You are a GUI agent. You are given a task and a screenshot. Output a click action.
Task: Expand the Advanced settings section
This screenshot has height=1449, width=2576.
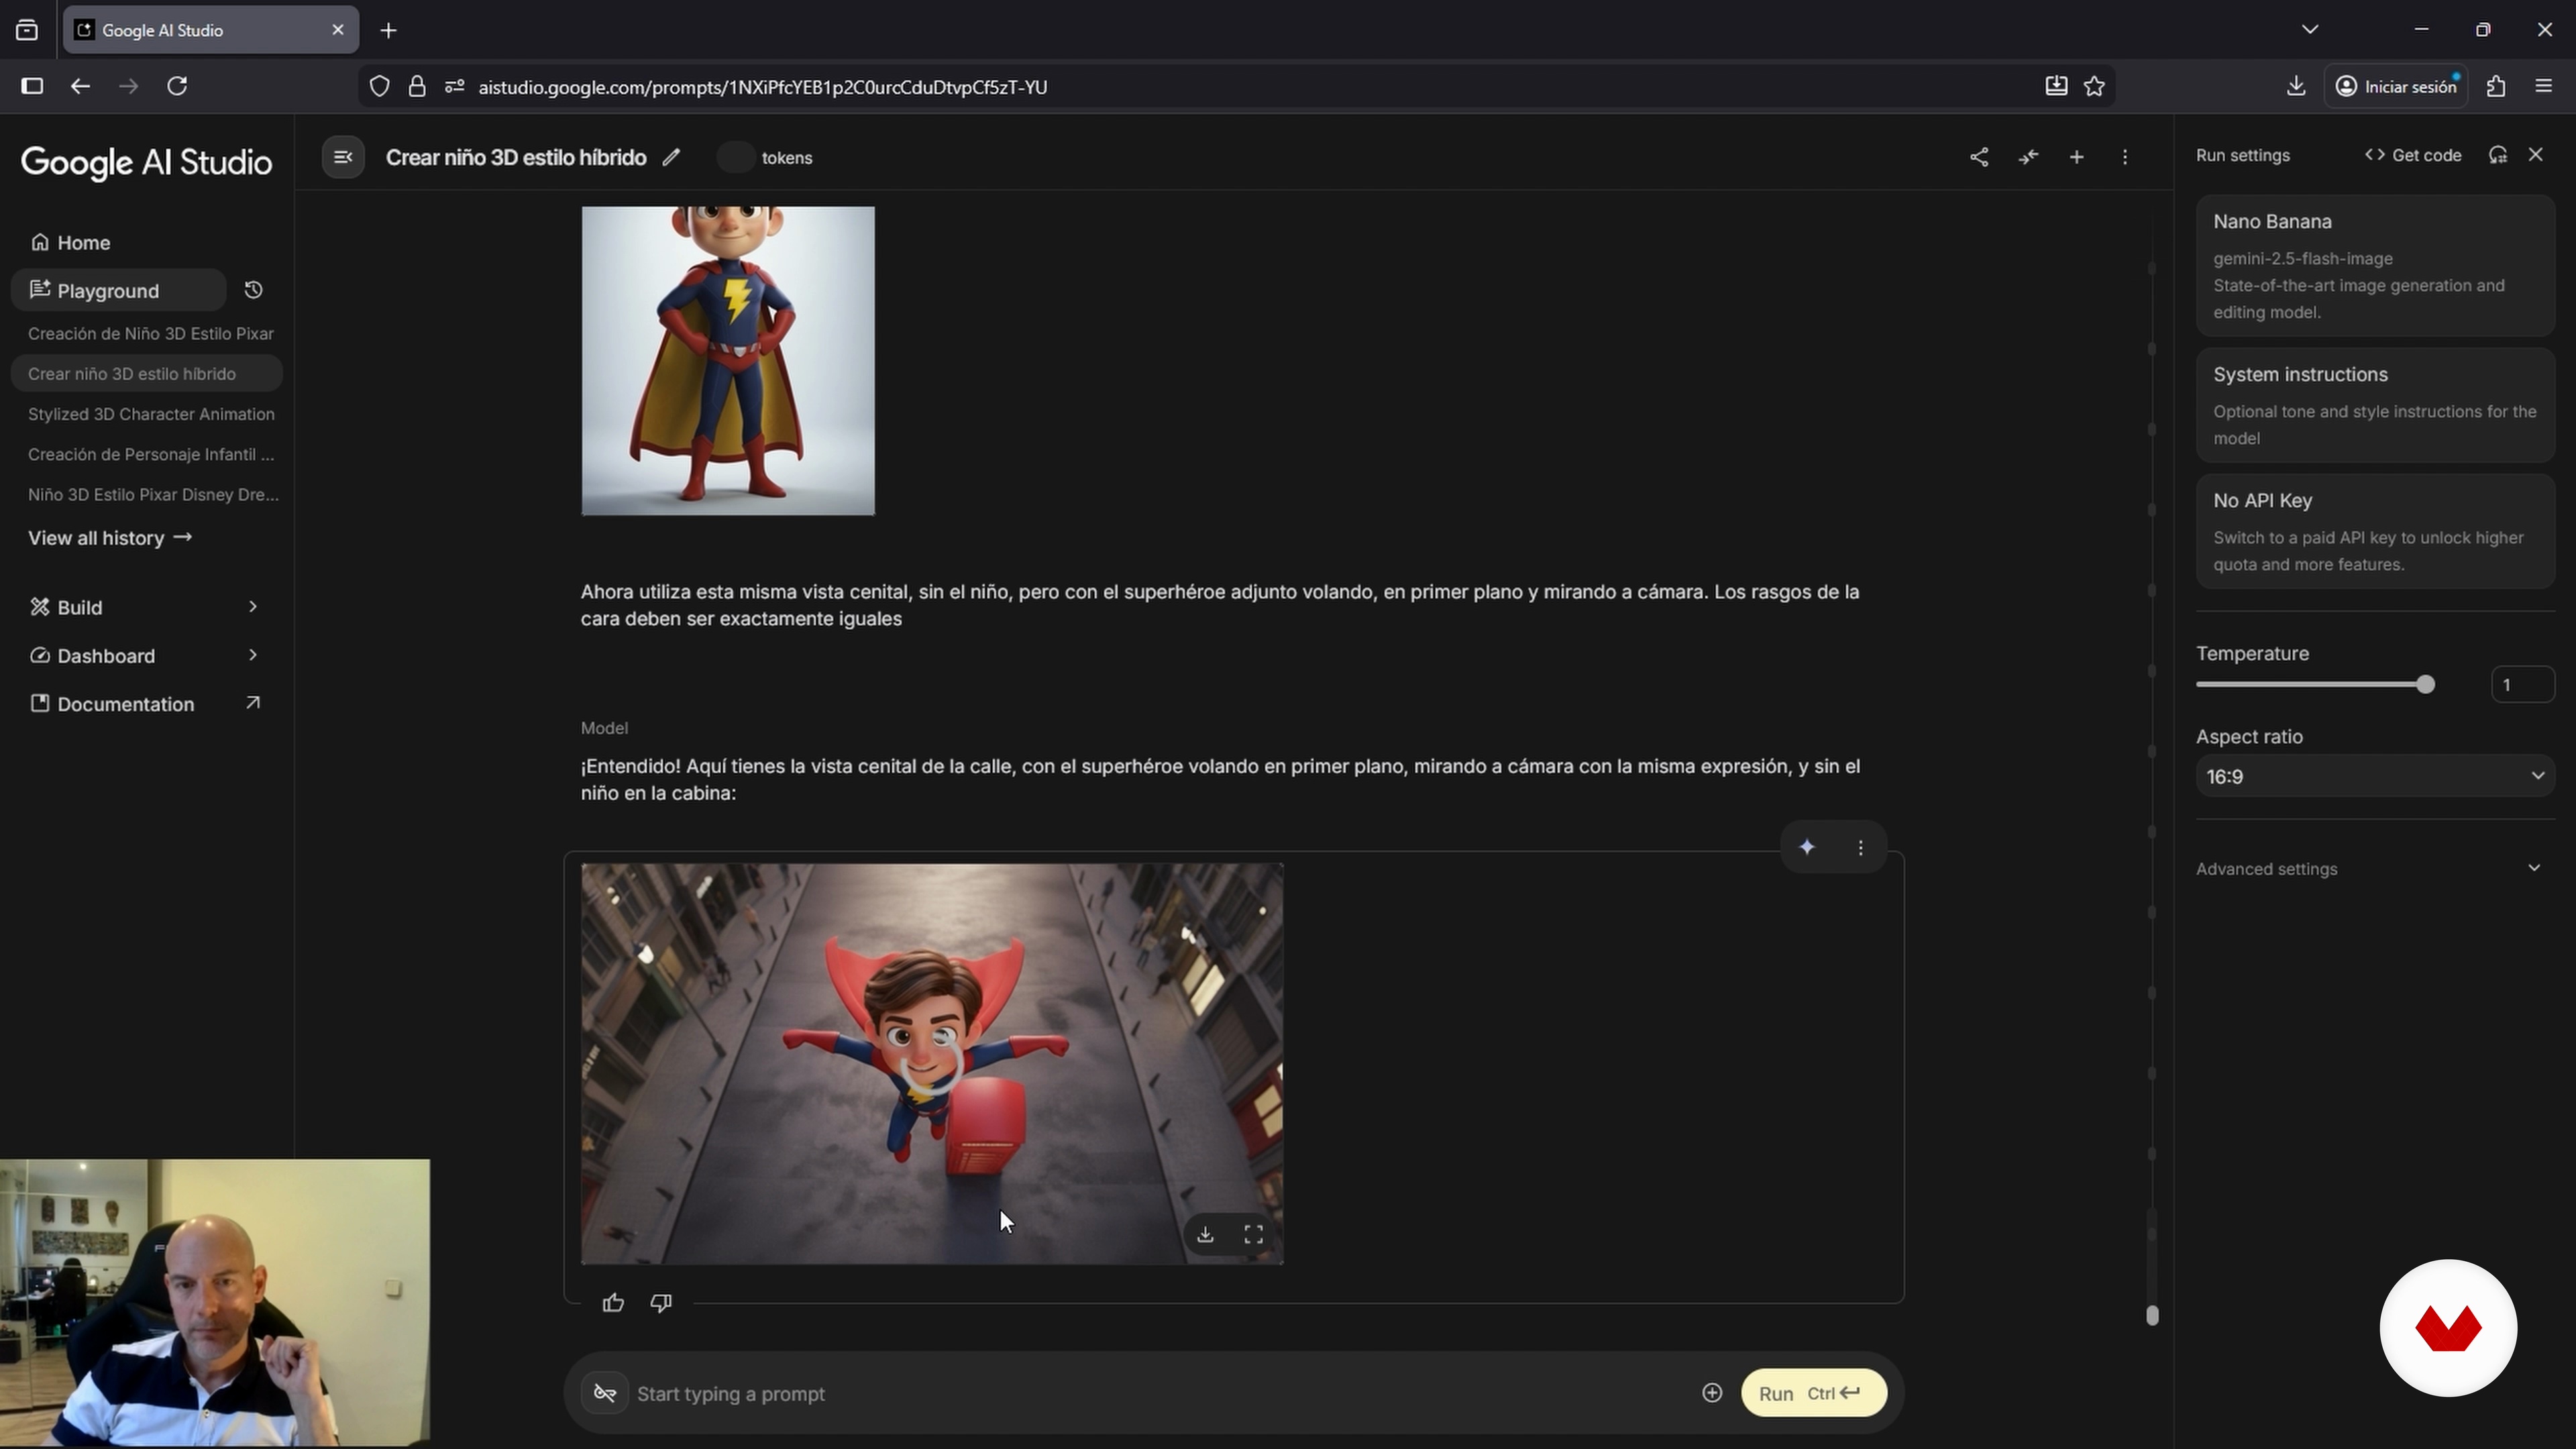(x=2374, y=868)
